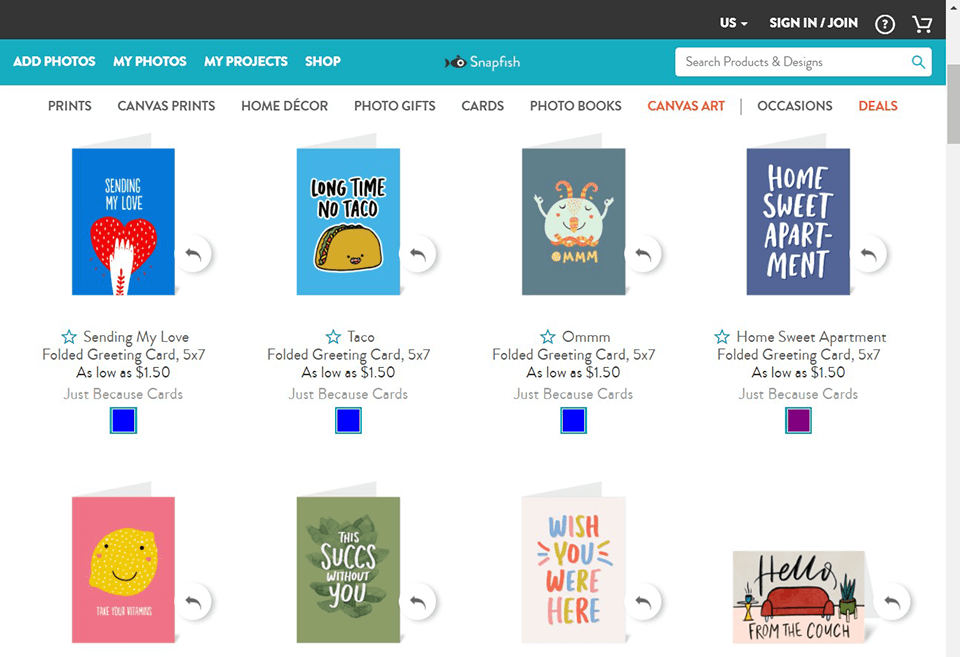Toggle favorite star for Taco card

[333, 337]
